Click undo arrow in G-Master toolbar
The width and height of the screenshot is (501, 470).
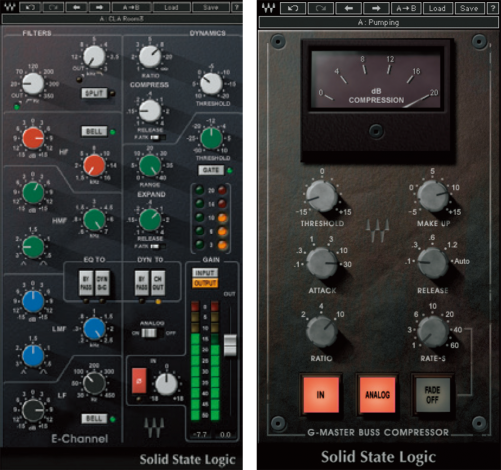pos(293,8)
